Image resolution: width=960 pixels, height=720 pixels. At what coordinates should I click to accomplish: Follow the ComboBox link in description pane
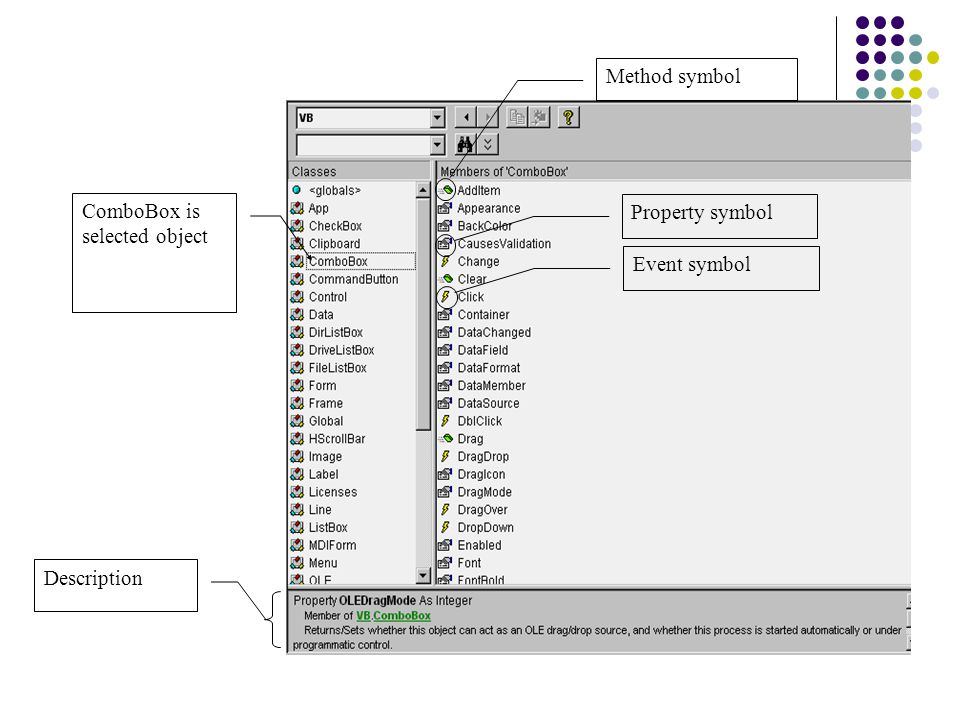(x=402, y=616)
